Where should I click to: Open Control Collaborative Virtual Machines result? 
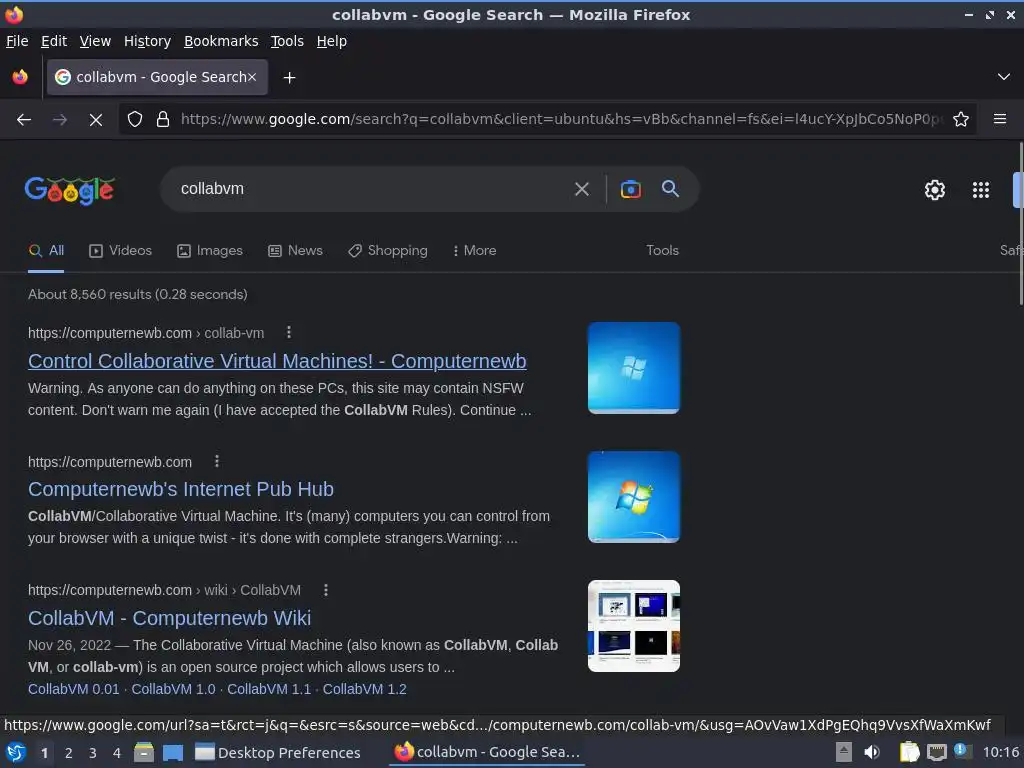277,361
